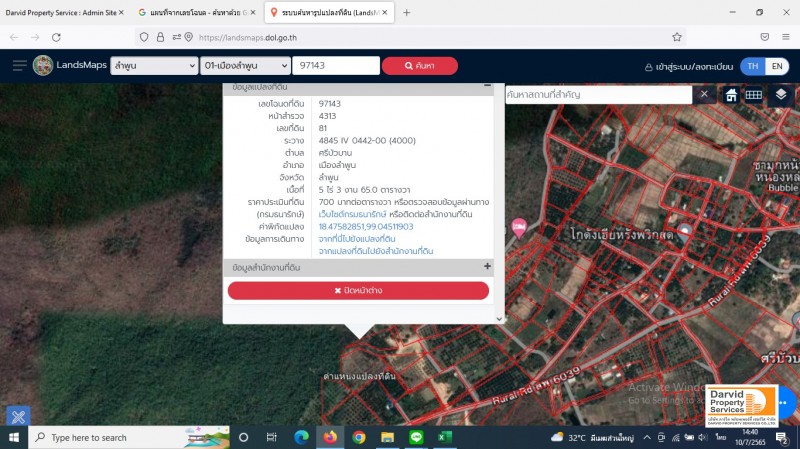Collapse the ข้อมูลแปลงที่ดิน section
The height and width of the screenshot is (449, 800).
pos(487,86)
